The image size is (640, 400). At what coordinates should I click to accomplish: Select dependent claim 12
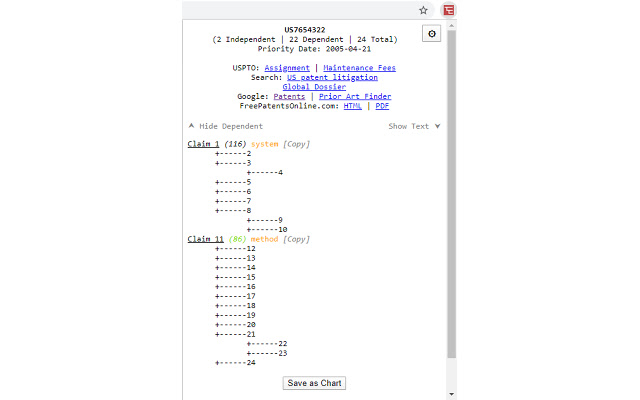click(x=251, y=249)
